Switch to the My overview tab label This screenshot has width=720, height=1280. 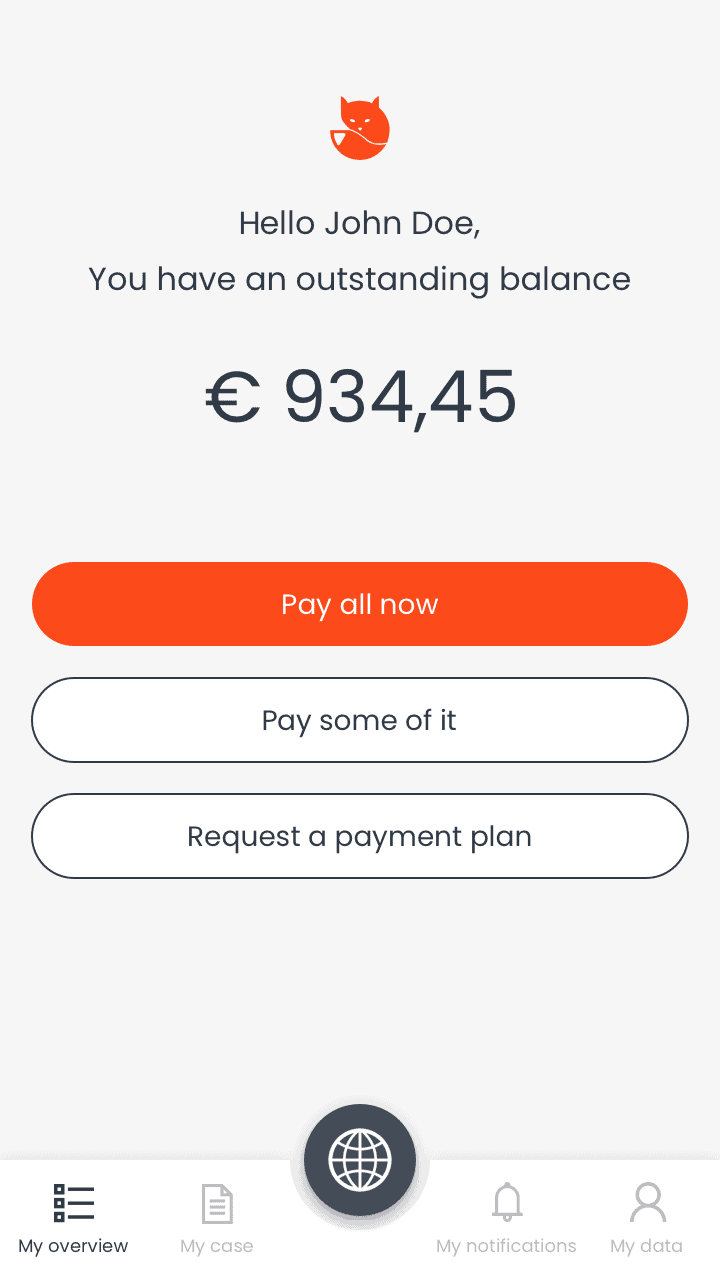73,1246
